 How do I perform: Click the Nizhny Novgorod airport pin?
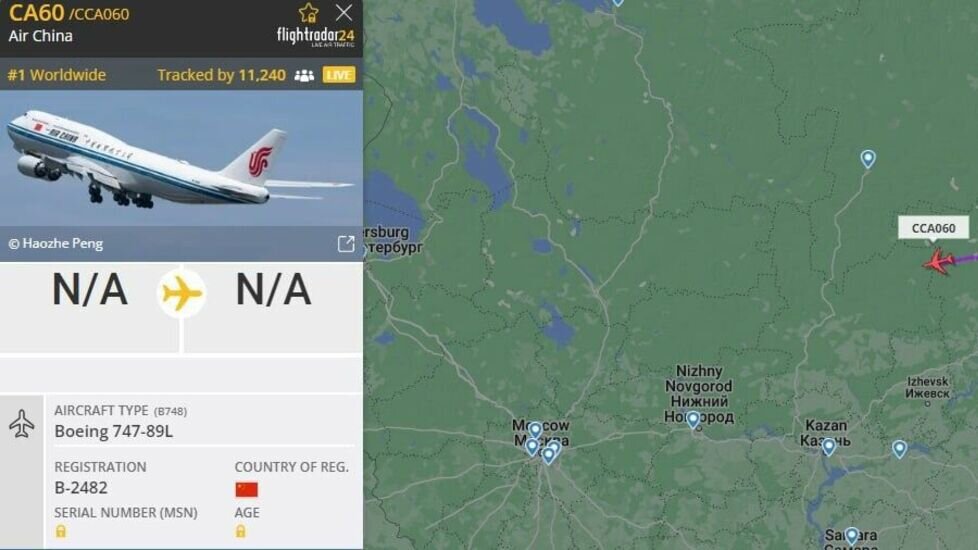[x=692, y=420]
